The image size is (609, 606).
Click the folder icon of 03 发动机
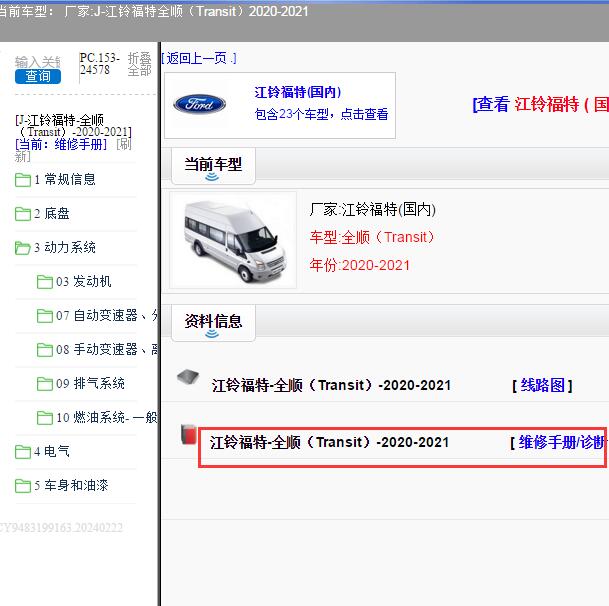coord(45,282)
